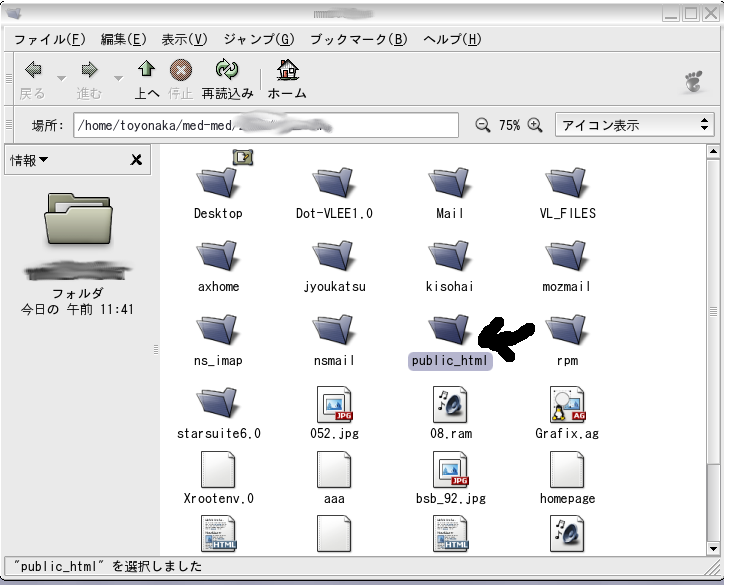733x588 pixels.
Task: Click the scrollbar up arrow
Action: [x=713, y=151]
